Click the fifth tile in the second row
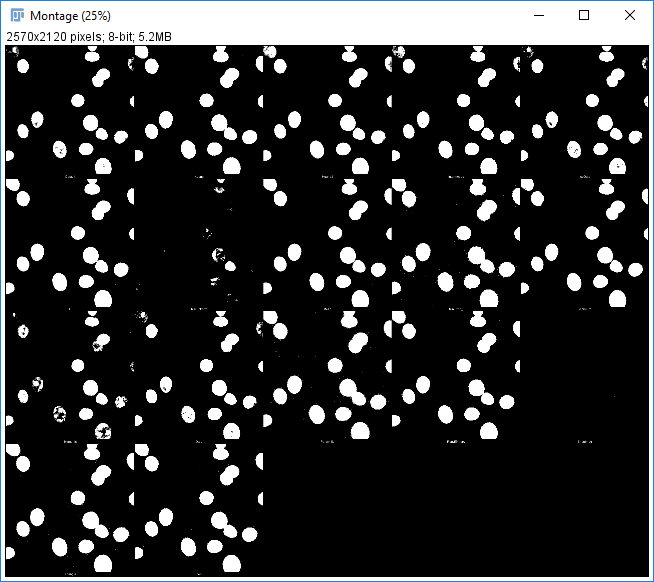This screenshot has width=654, height=582. pos(584,243)
